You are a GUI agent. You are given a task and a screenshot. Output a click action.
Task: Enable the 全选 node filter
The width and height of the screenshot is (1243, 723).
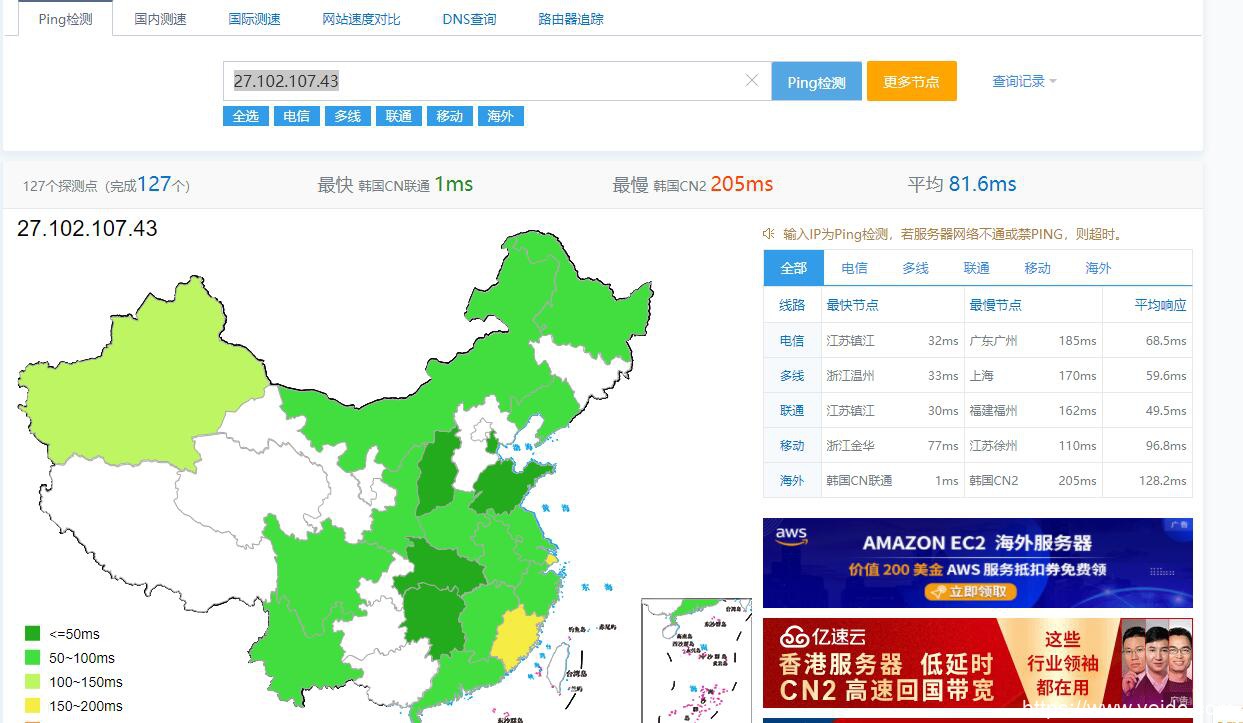coord(245,116)
